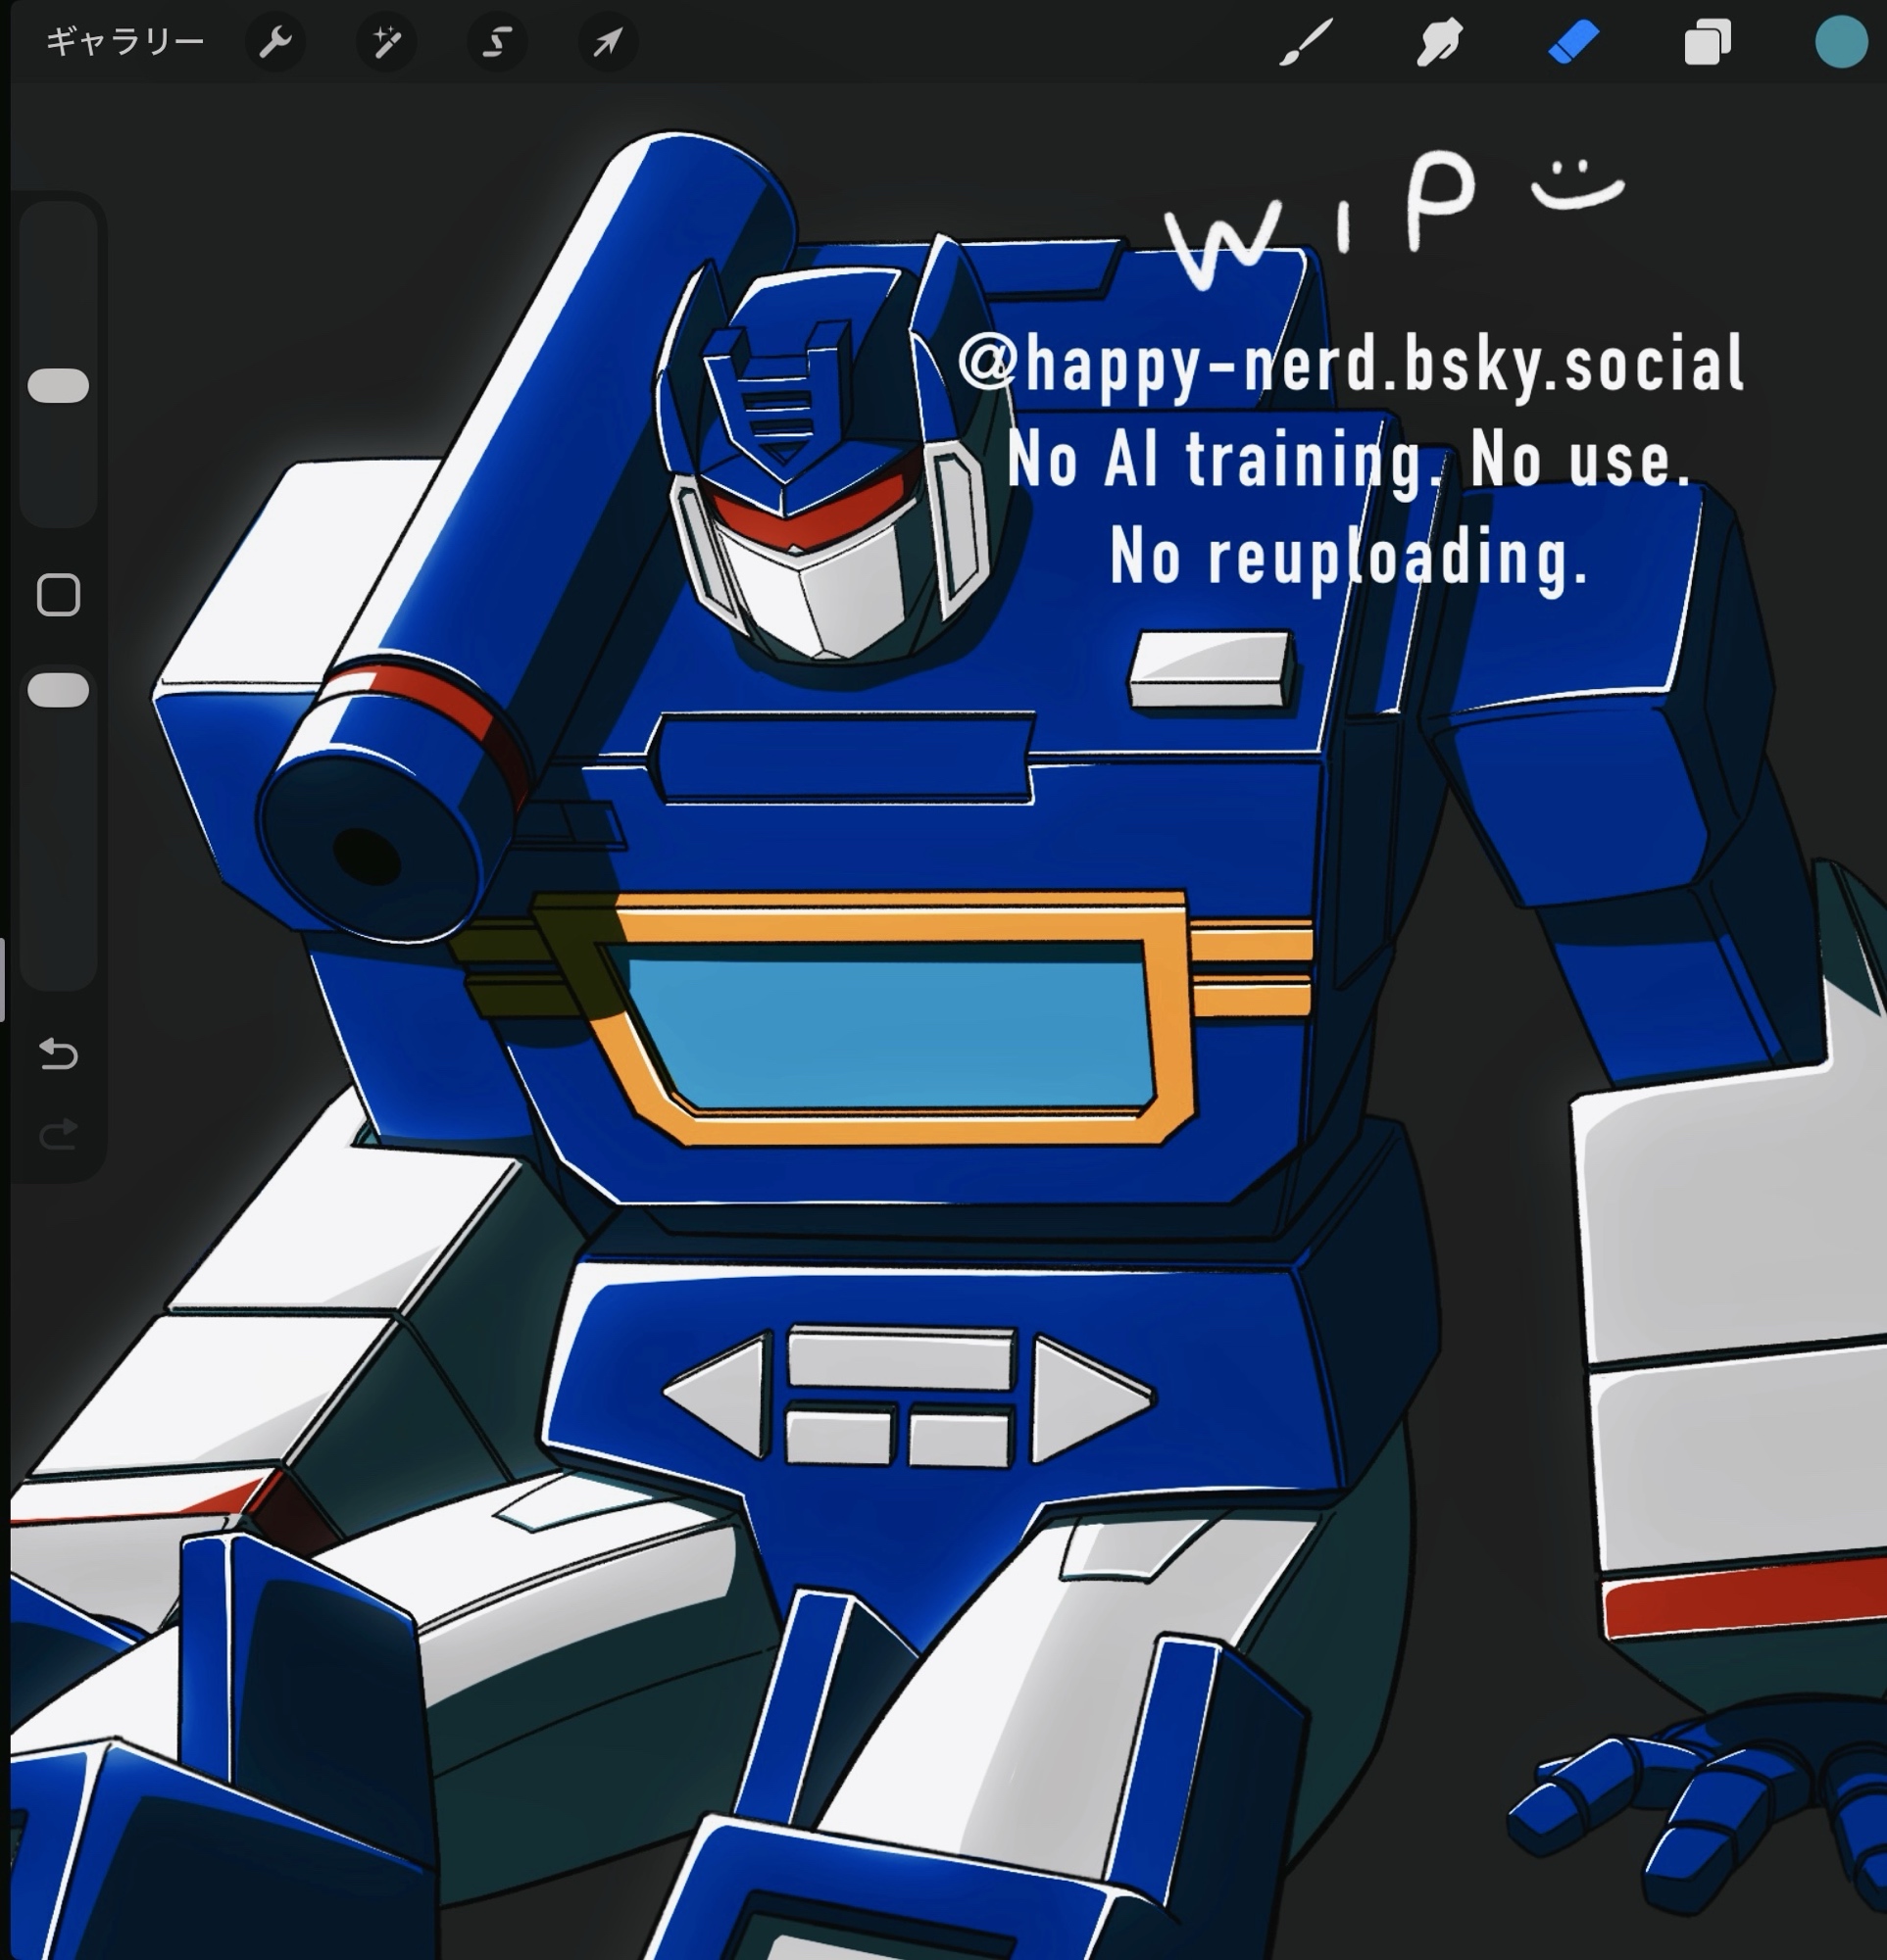Viewport: 1887px width, 1960px height.
Task: Select the Transform arrow tool
Action: coord(608,43)
